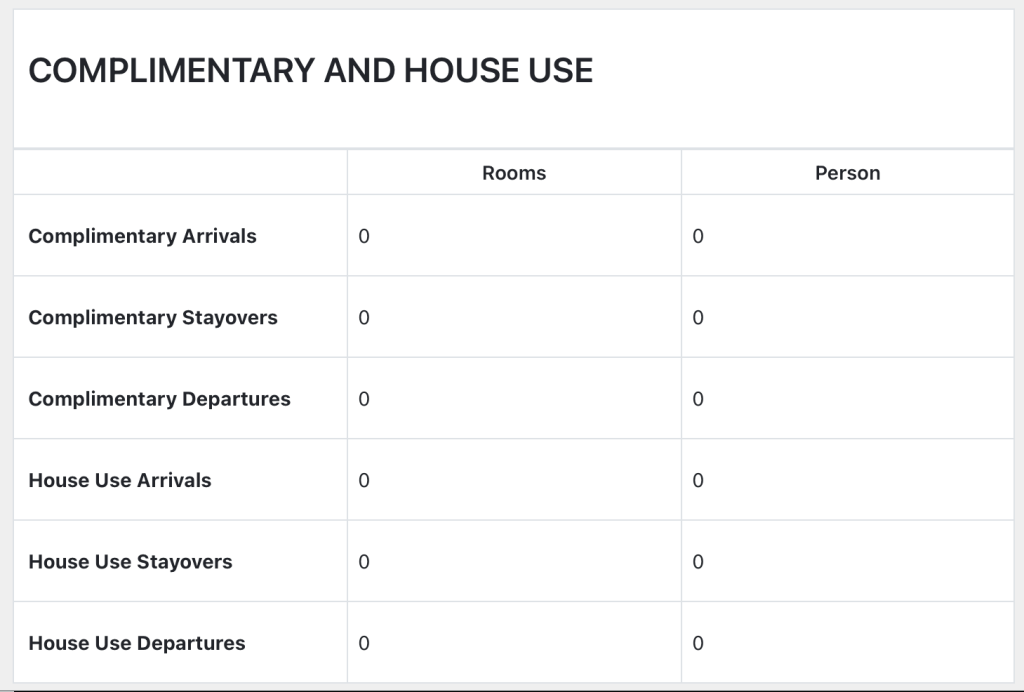The width and height of the screenshot is (1024, 692).
Task: Select Rooms value for House Use Arrivals
Action: click(364, 481)
